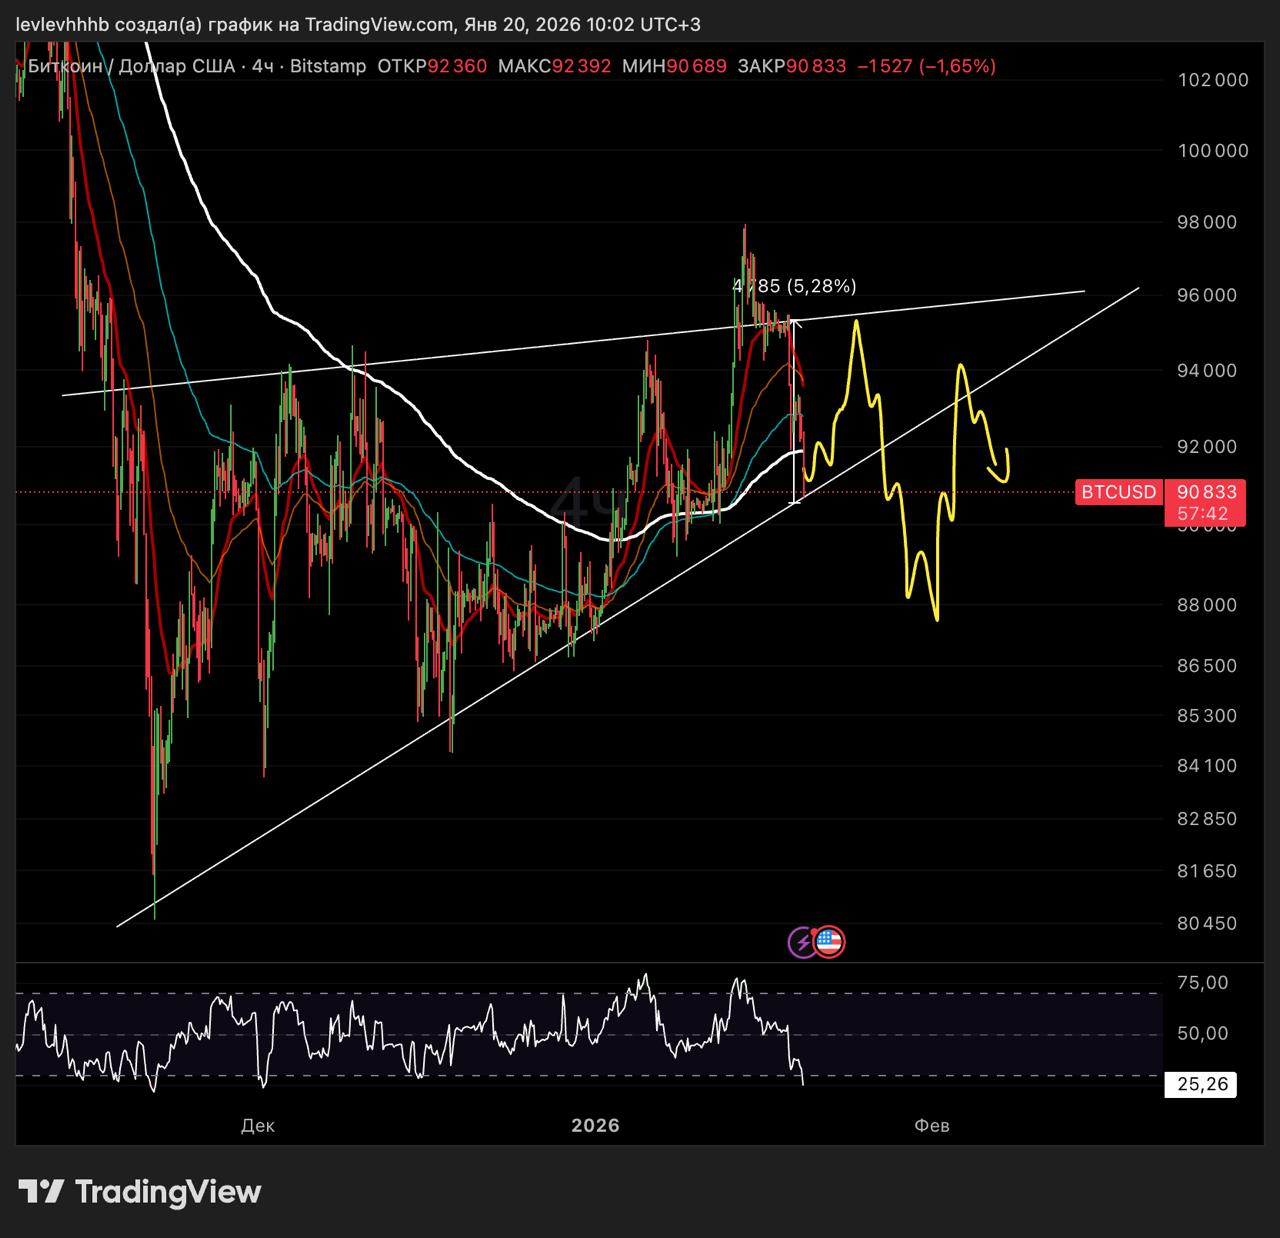Click the Bitstamp exchange label
The width and height of the screenshot is (1280, 1238).
pos(328,66)
